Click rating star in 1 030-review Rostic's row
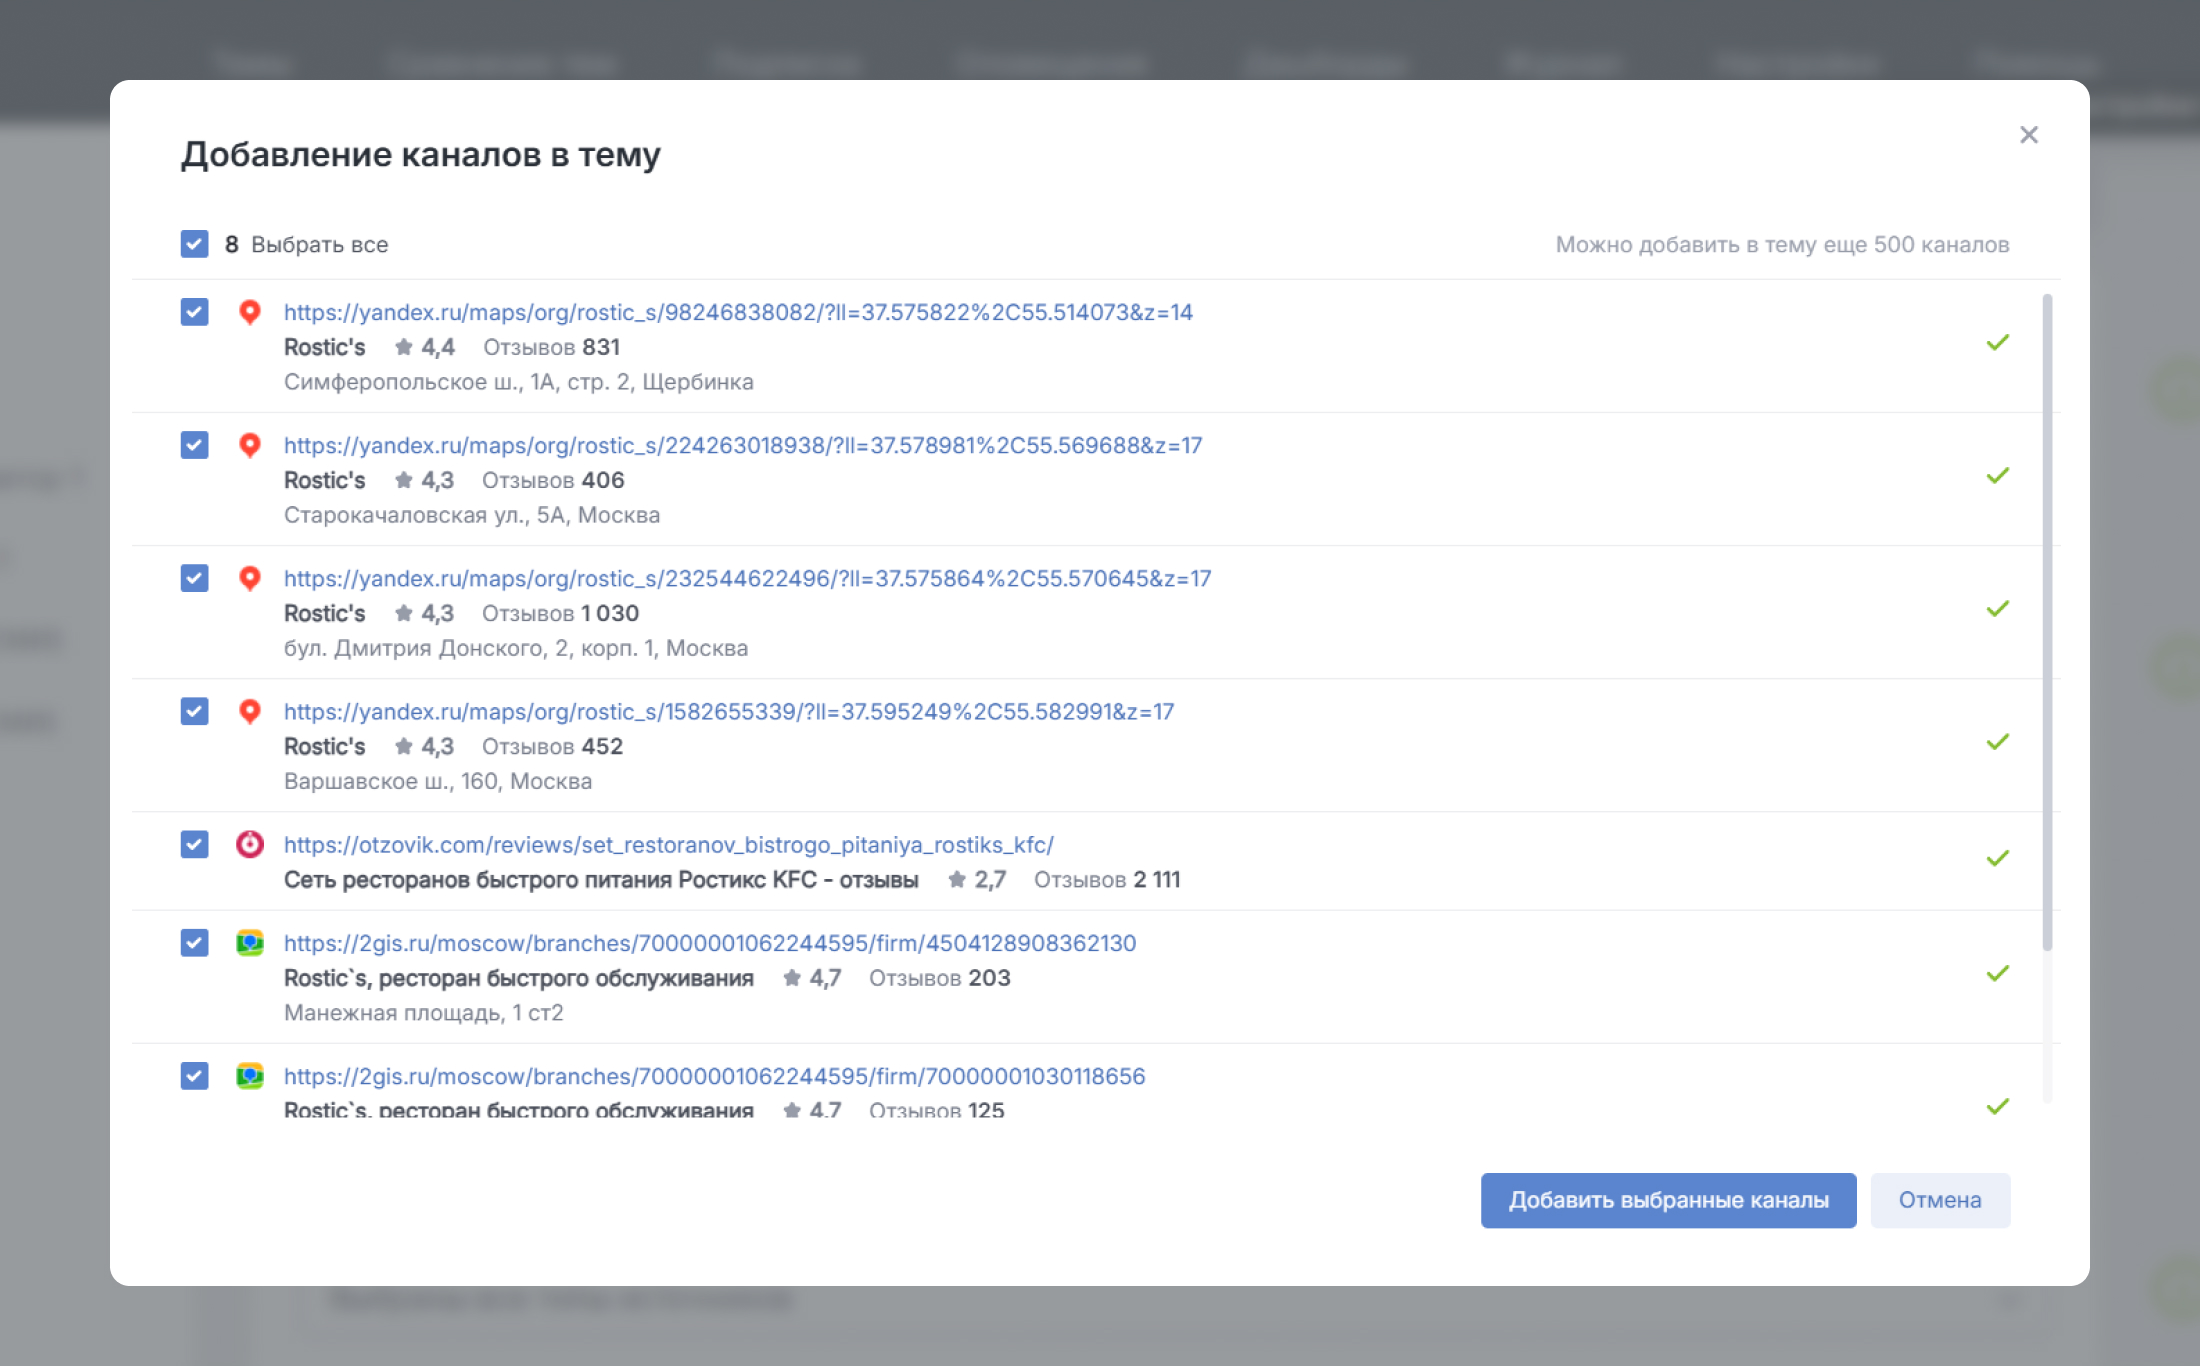 pyautogui.click(x=404, y=613)
